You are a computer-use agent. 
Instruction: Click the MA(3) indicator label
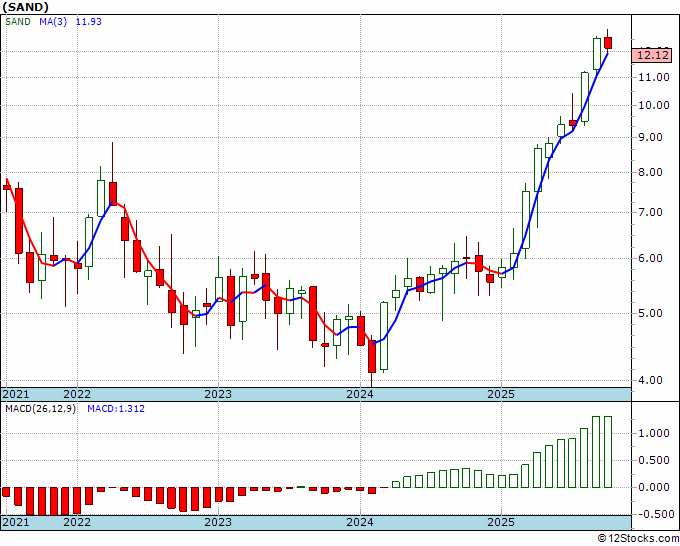coord(53,21)
